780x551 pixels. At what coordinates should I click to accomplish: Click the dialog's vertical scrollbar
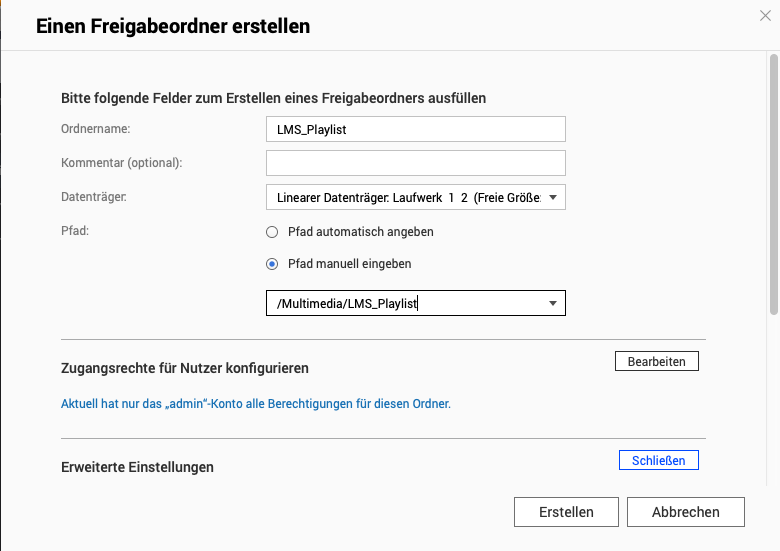773,180
